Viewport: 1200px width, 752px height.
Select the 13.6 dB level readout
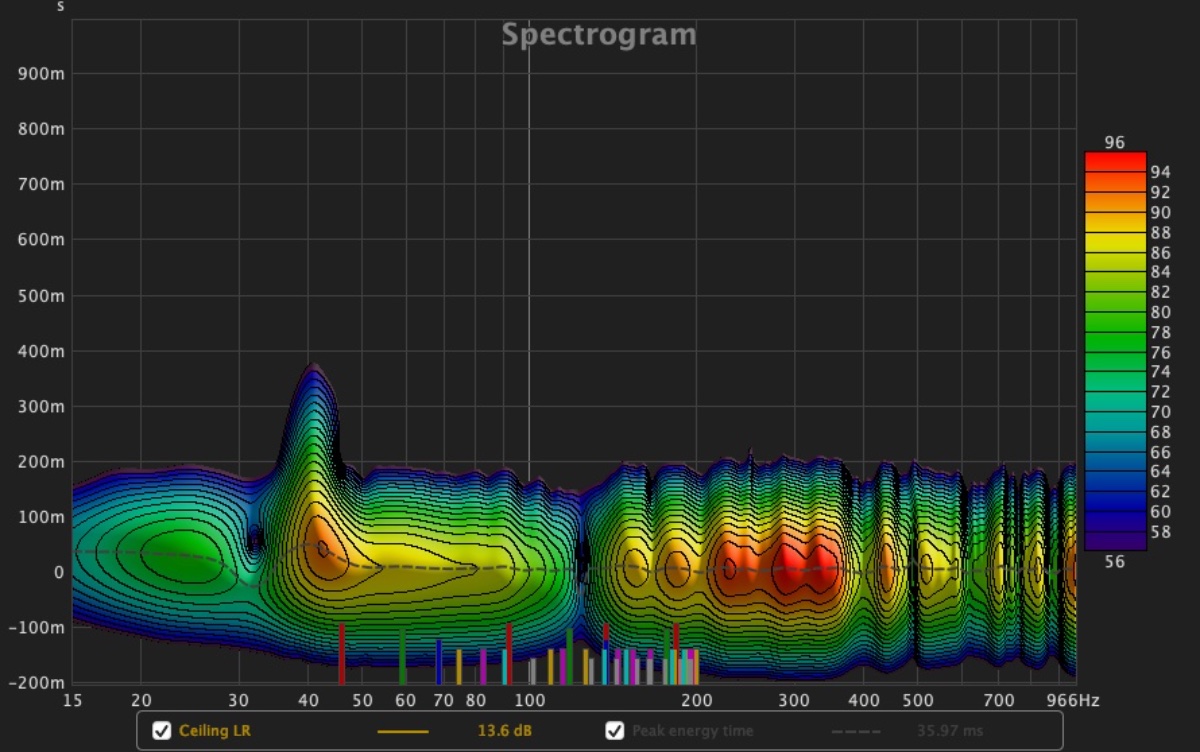pyautogui.click(x=504, y=731)
